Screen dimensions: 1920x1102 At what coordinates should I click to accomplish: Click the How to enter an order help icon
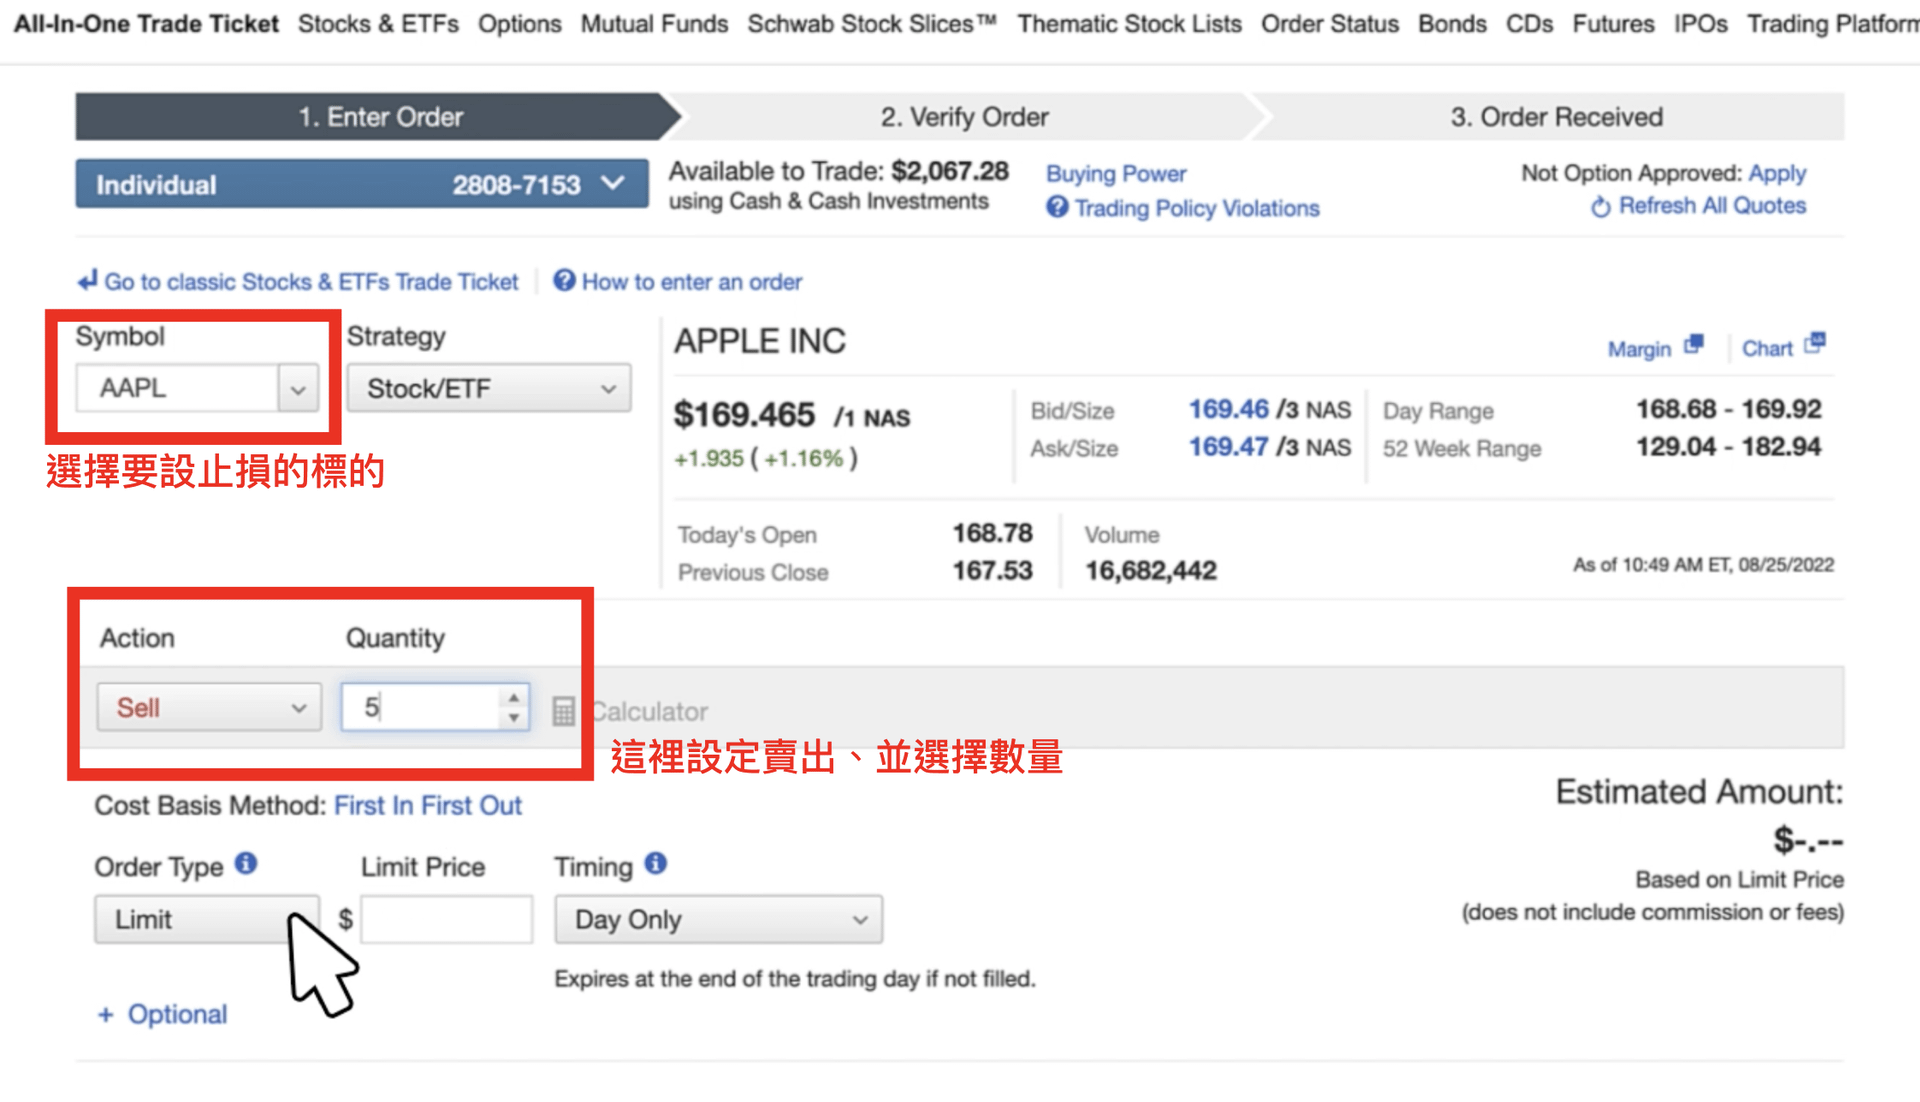(564, 281)
